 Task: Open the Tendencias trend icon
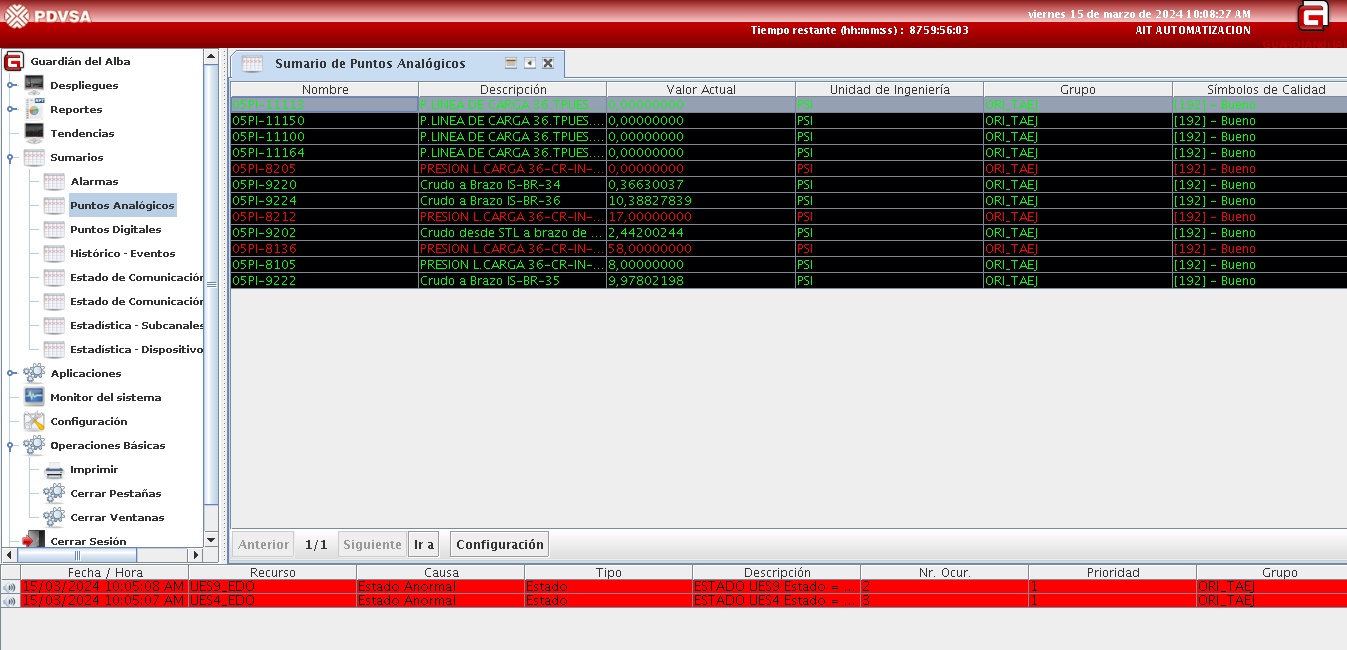pos(34,133)
